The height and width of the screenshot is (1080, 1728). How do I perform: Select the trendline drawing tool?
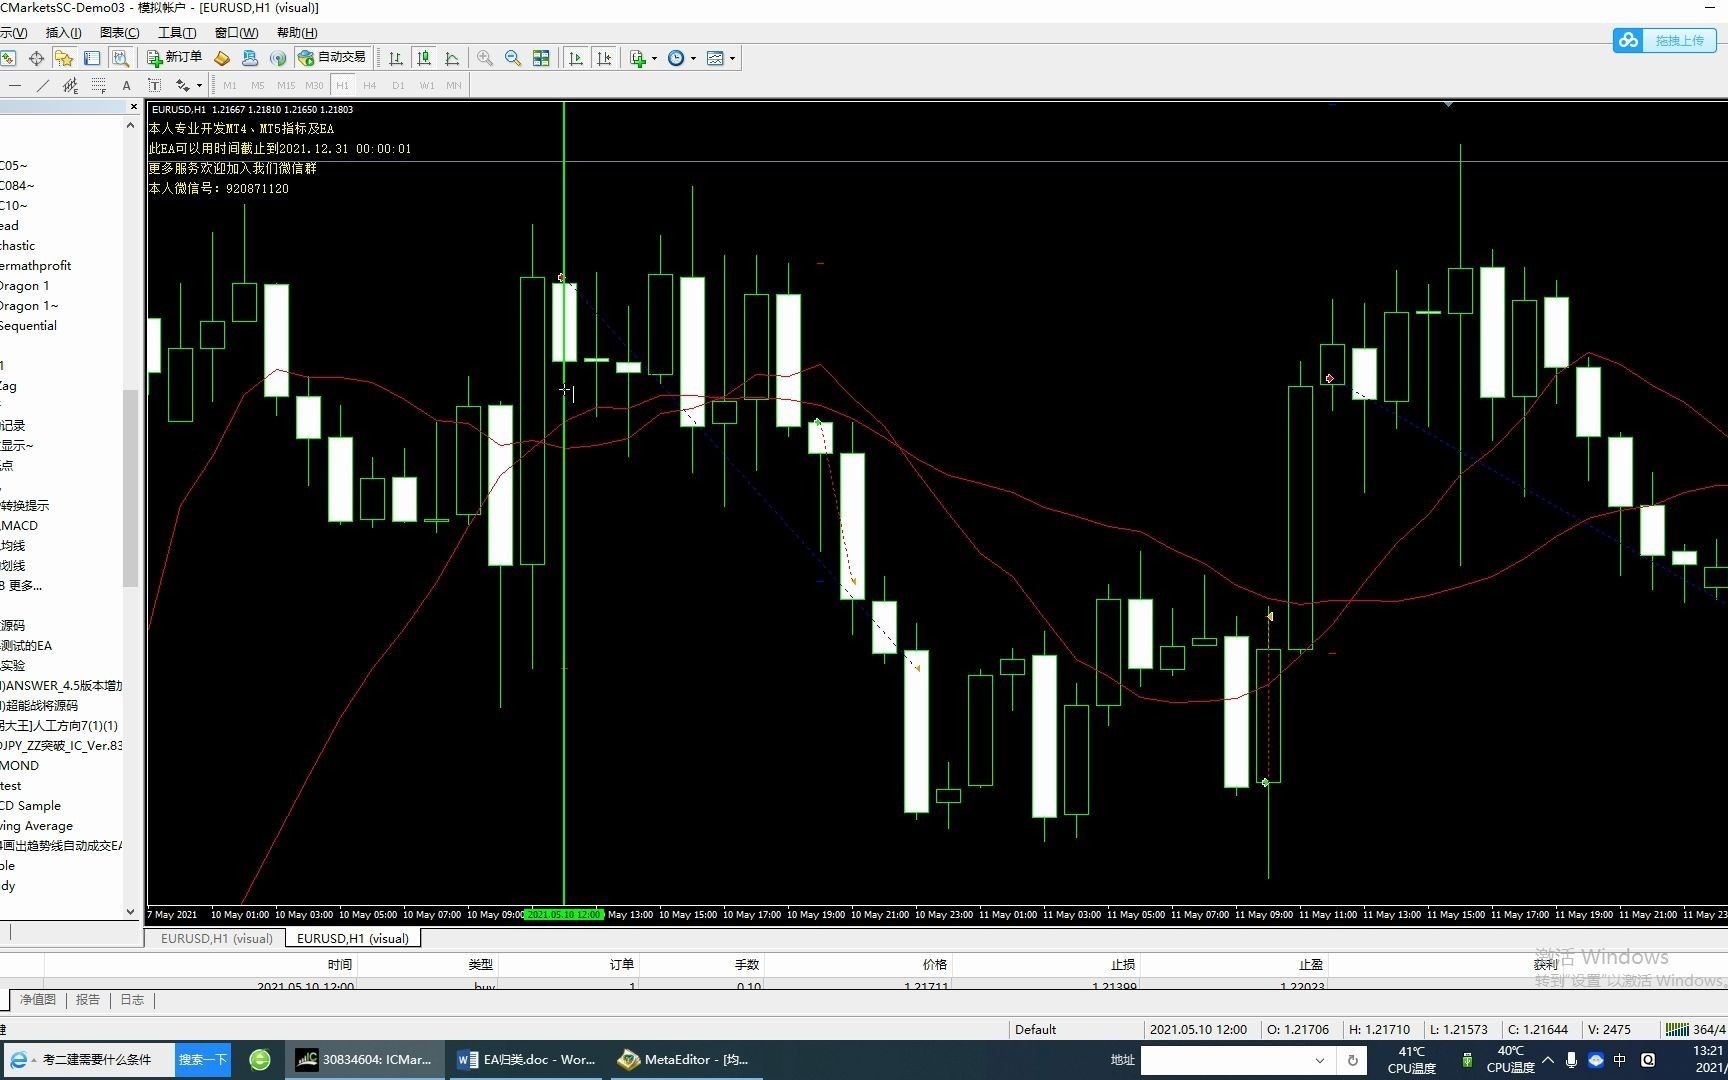(x=42, y=85)
